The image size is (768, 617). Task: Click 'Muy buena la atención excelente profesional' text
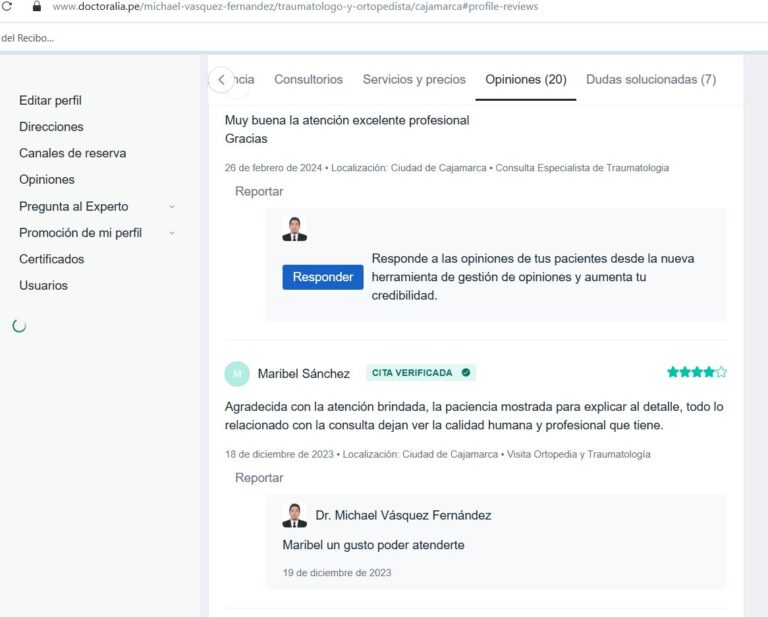pos(347,120)
